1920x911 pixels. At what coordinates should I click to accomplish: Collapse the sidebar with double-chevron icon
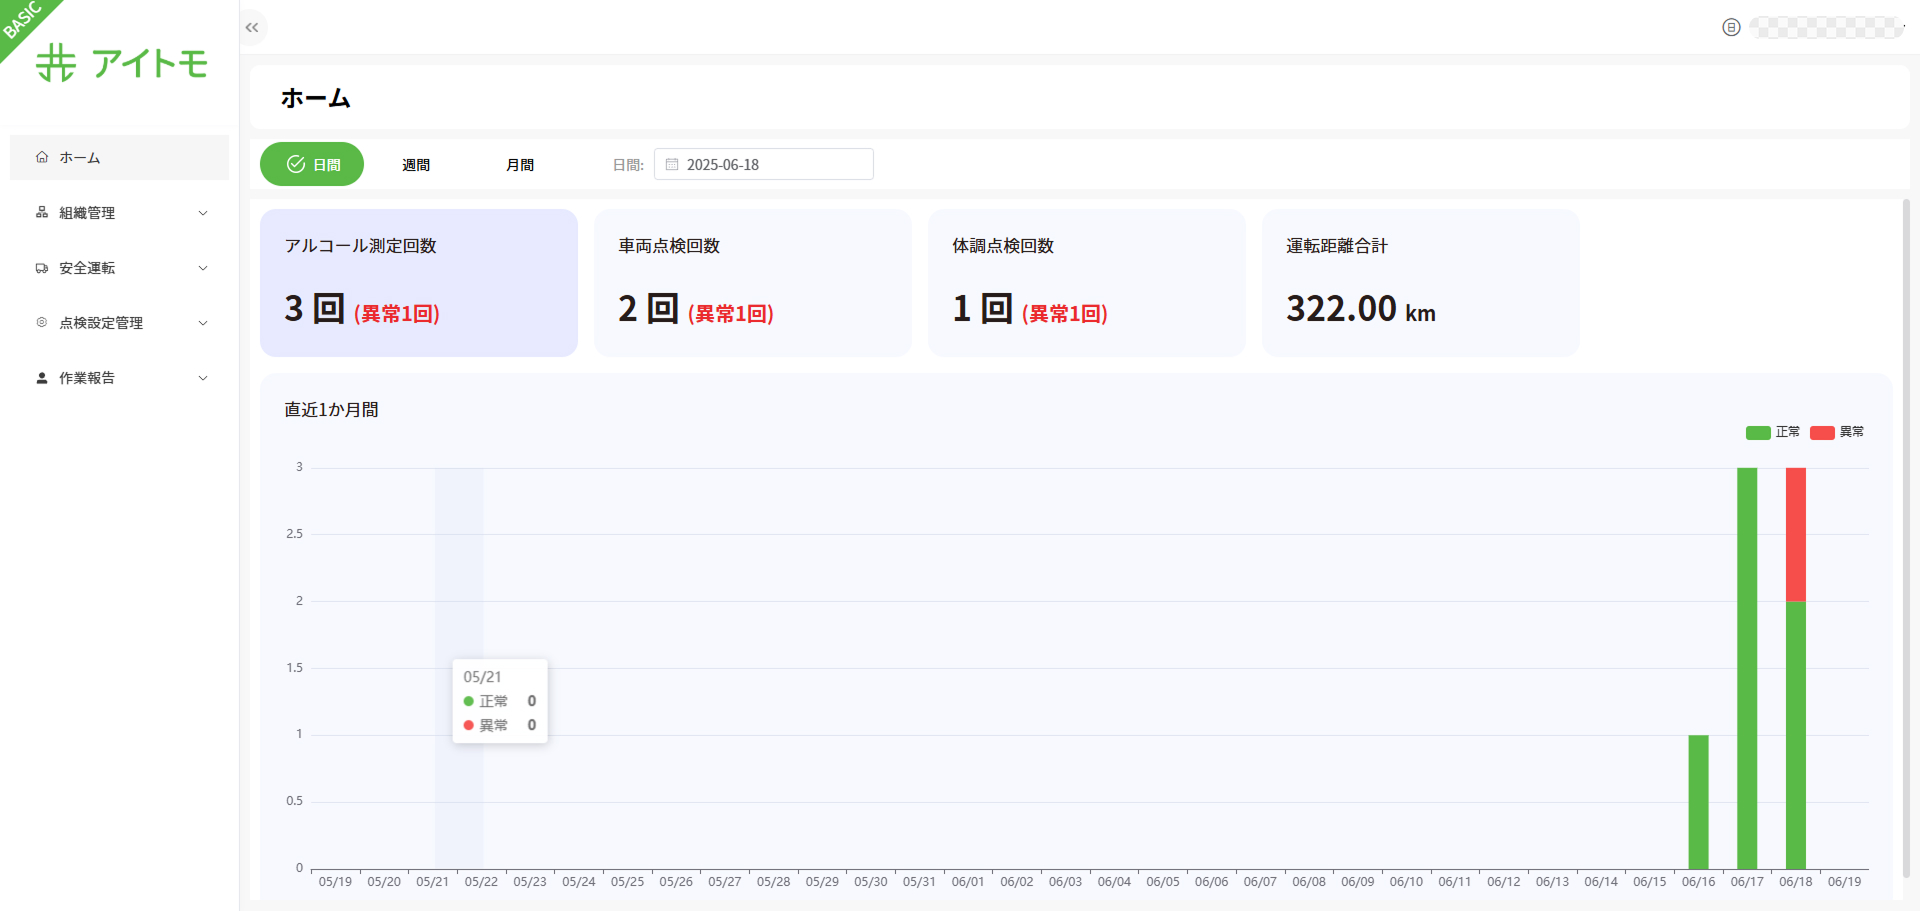point(252,28)
